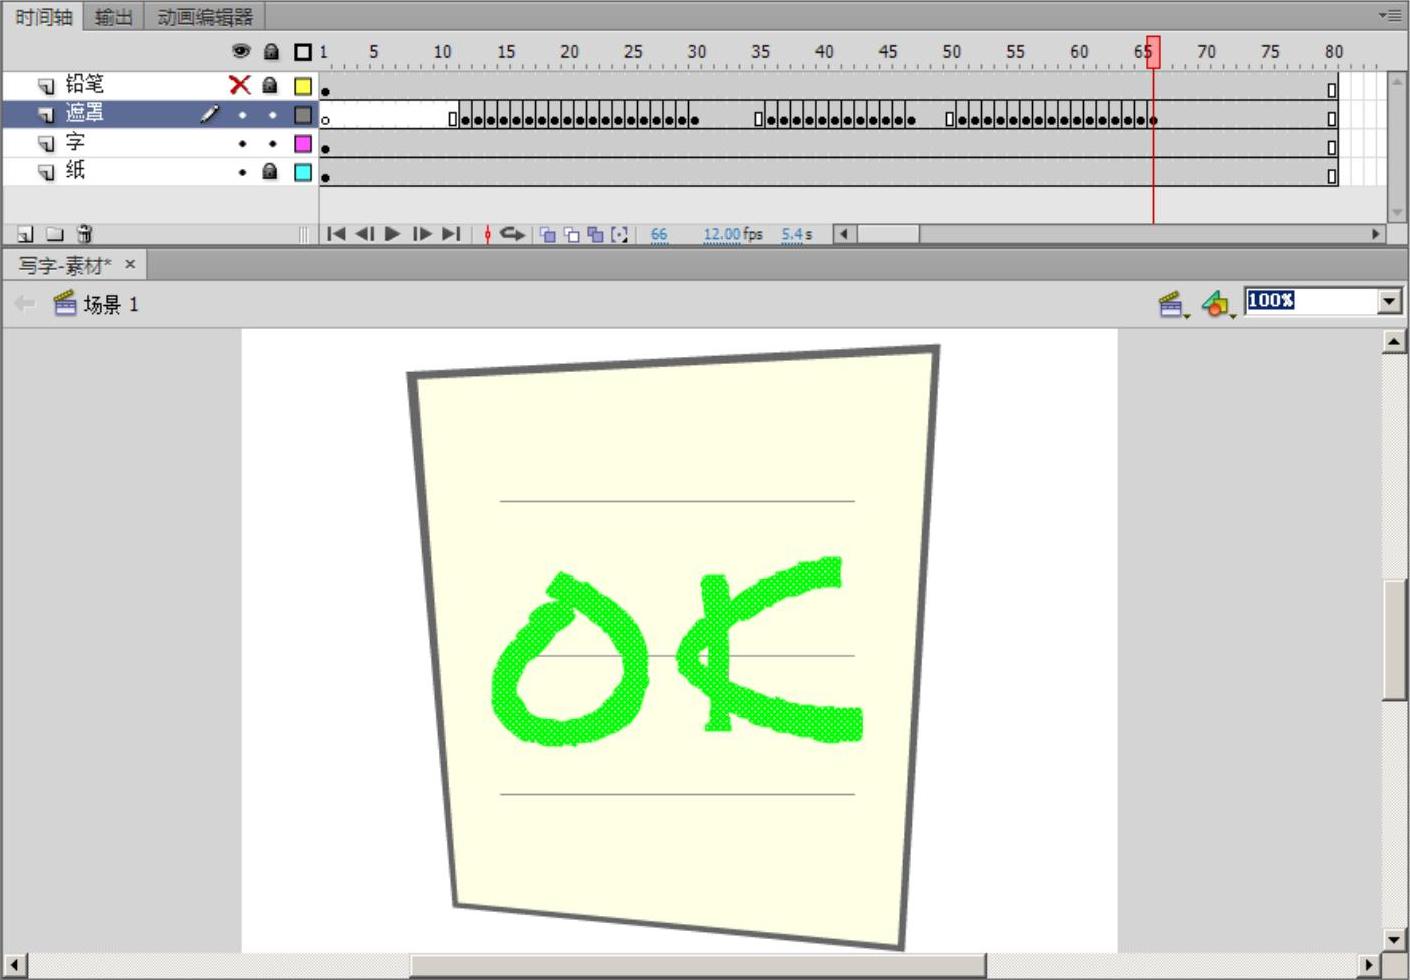The width and height of the screenshot is (1410, 980).
Task: Click the Edit Multiple Frames icon
Action: click(x=596, y=235)
